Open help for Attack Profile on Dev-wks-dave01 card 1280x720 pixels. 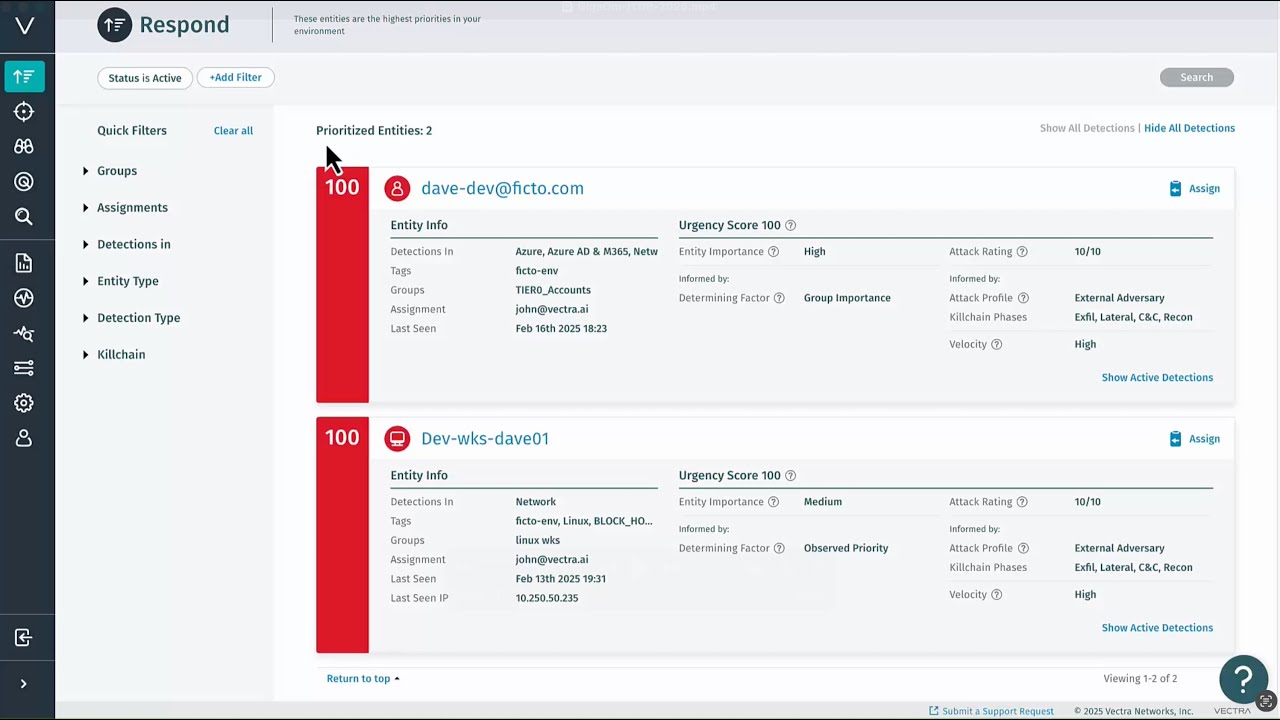click(1023, 548)
